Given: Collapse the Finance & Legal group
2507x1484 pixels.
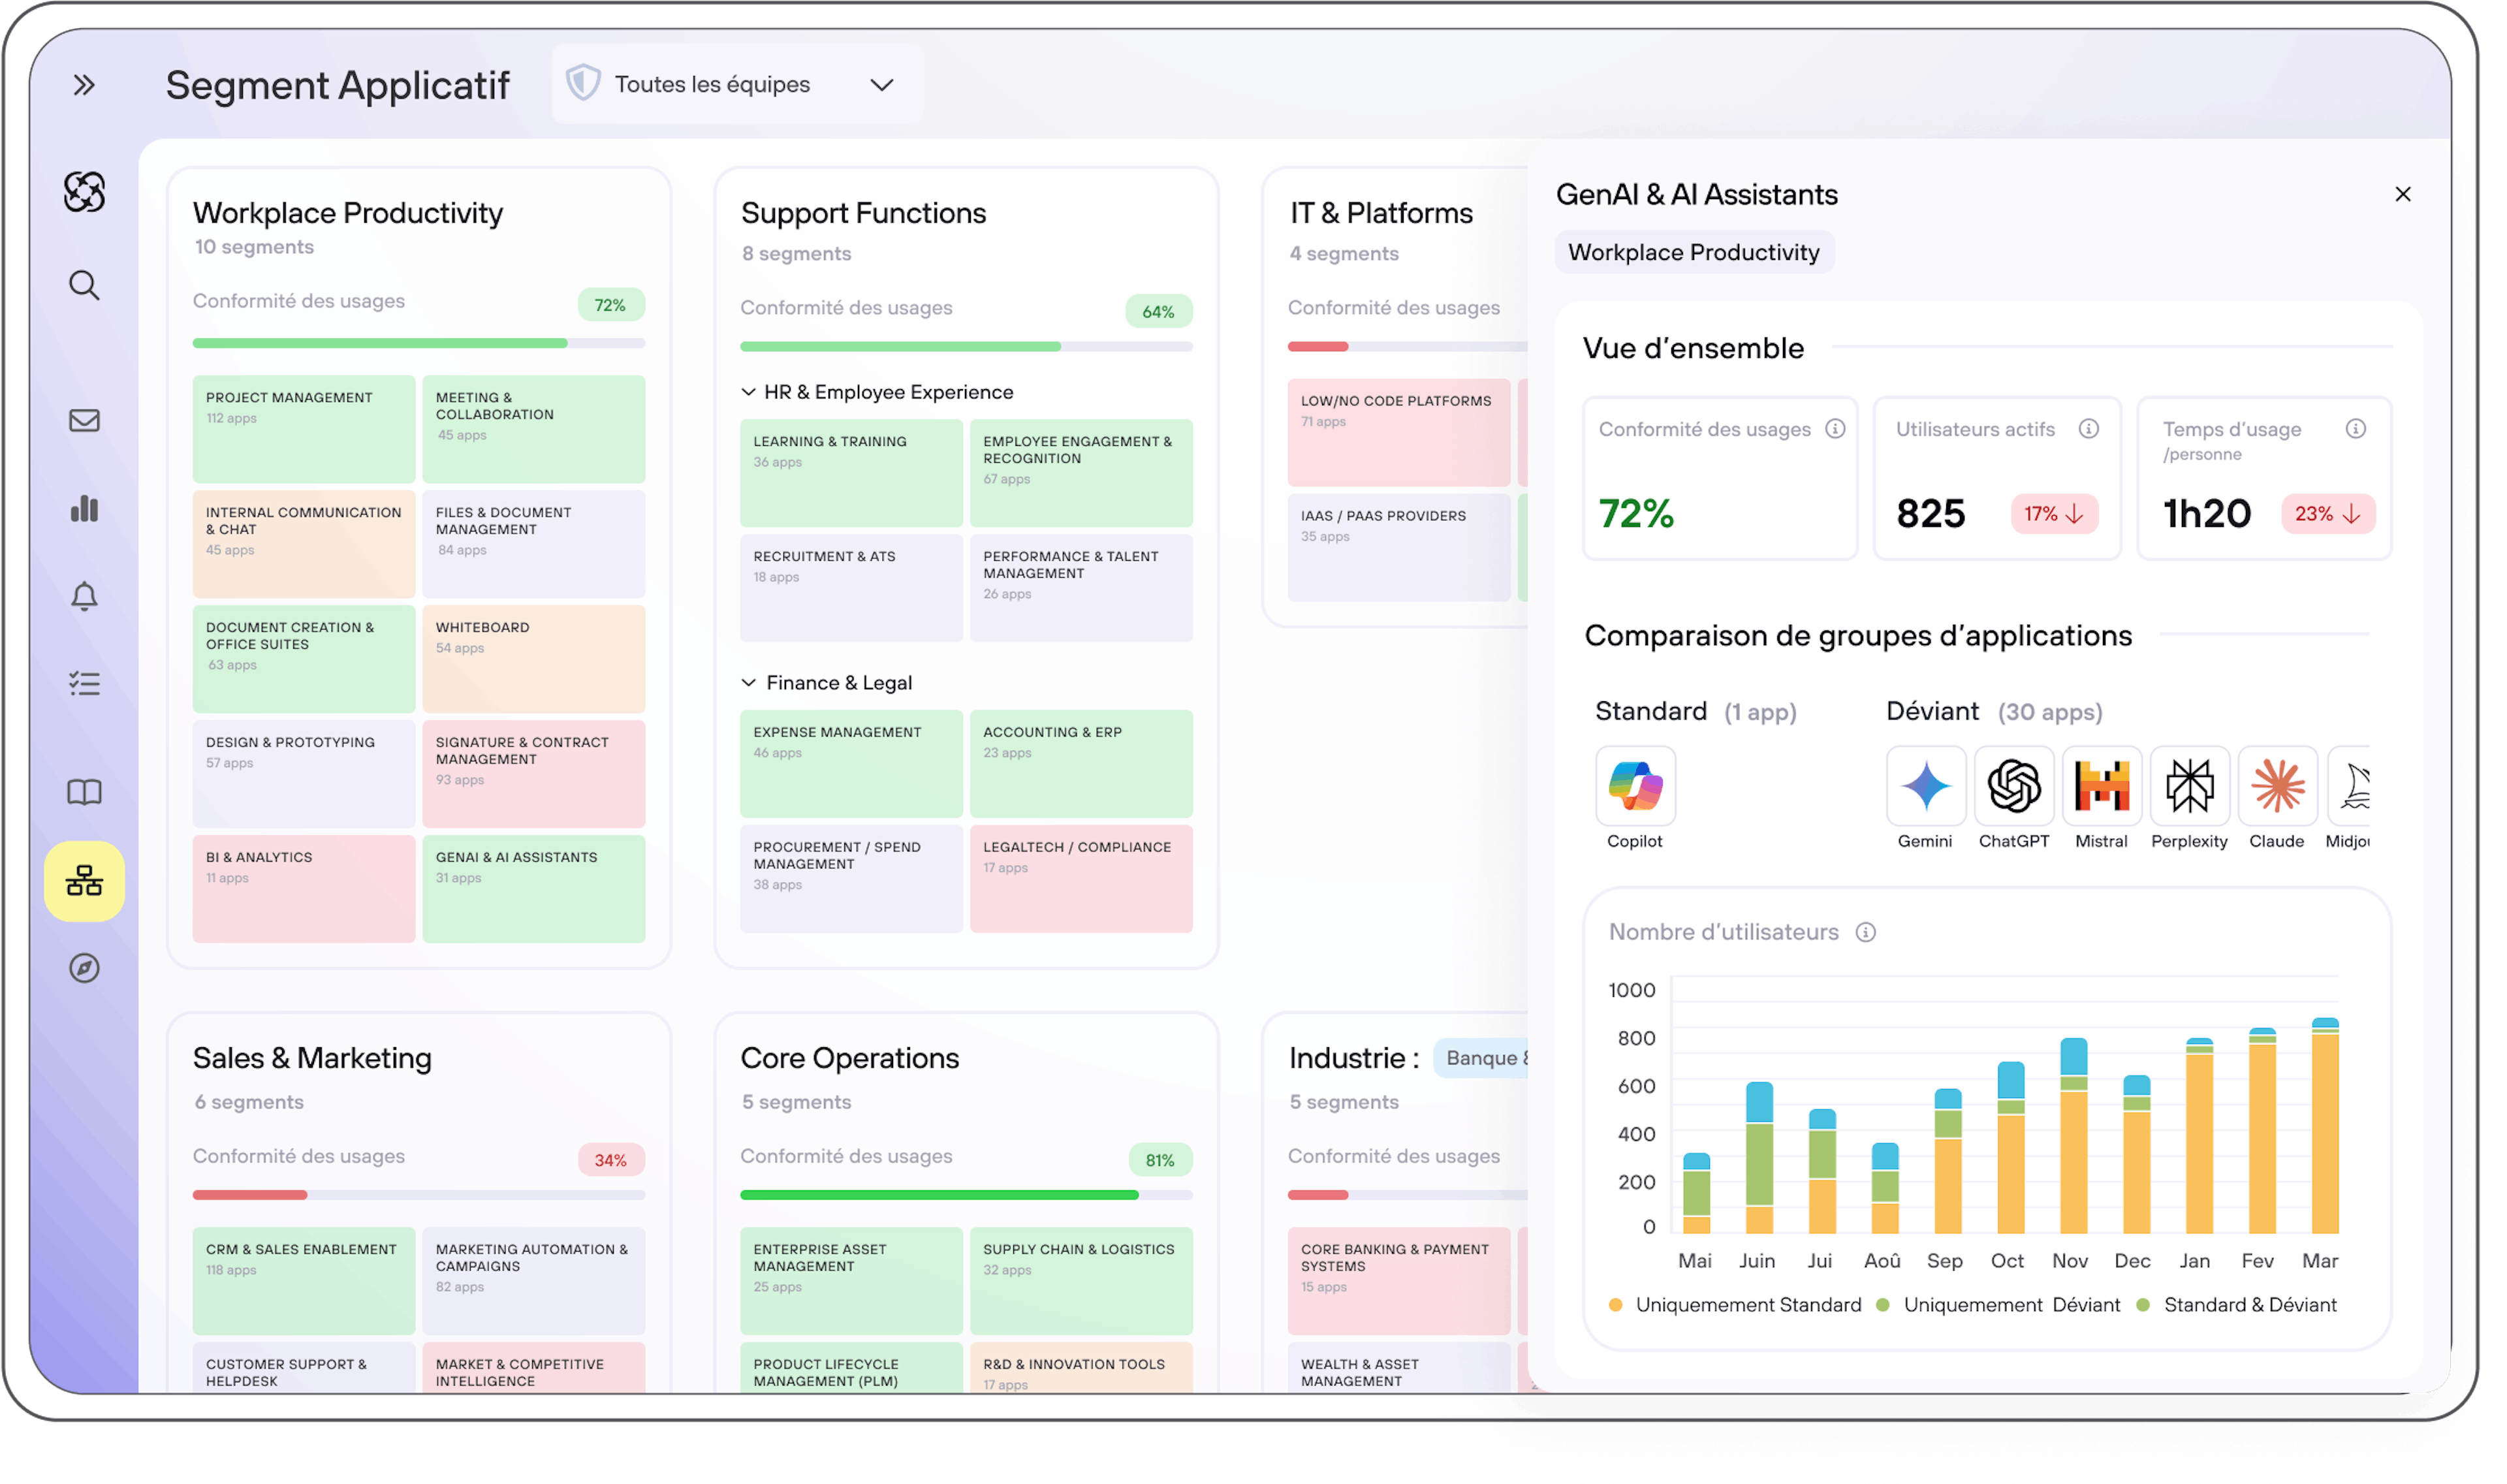Looking at the screenshot, I should point(748,682).
